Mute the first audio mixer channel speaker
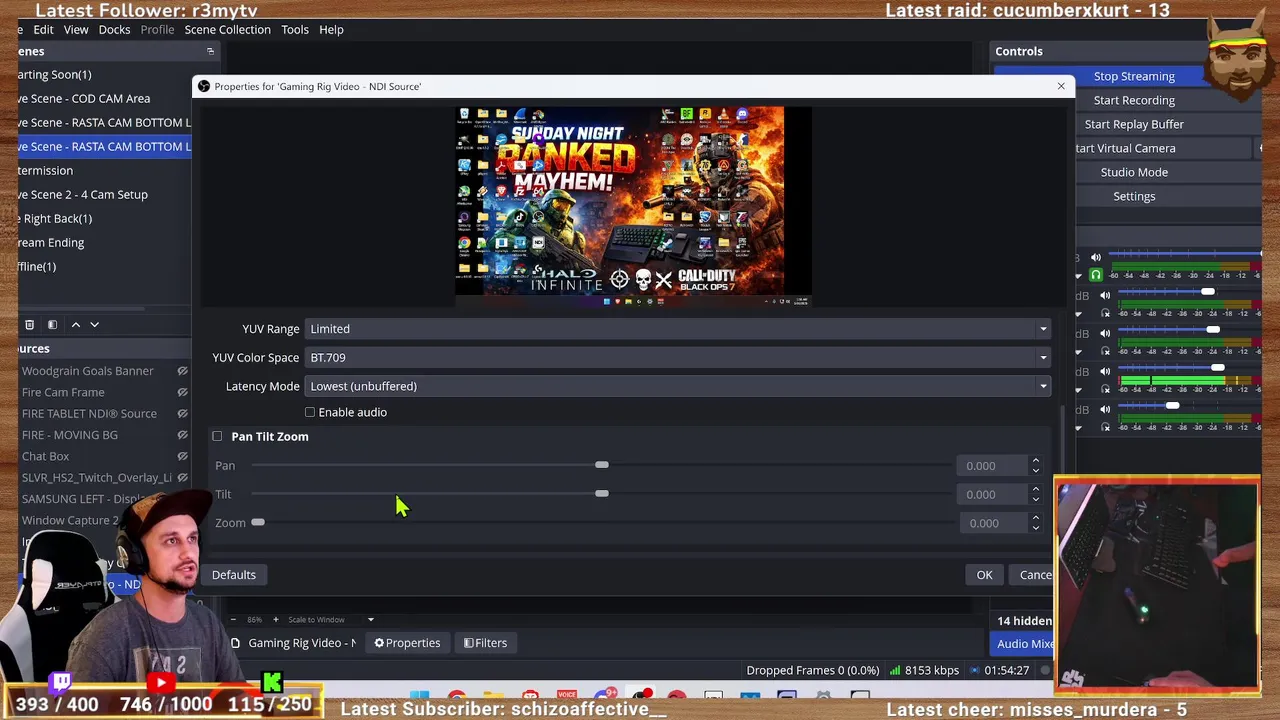Screen dimensions: 1280x720 1096,258
